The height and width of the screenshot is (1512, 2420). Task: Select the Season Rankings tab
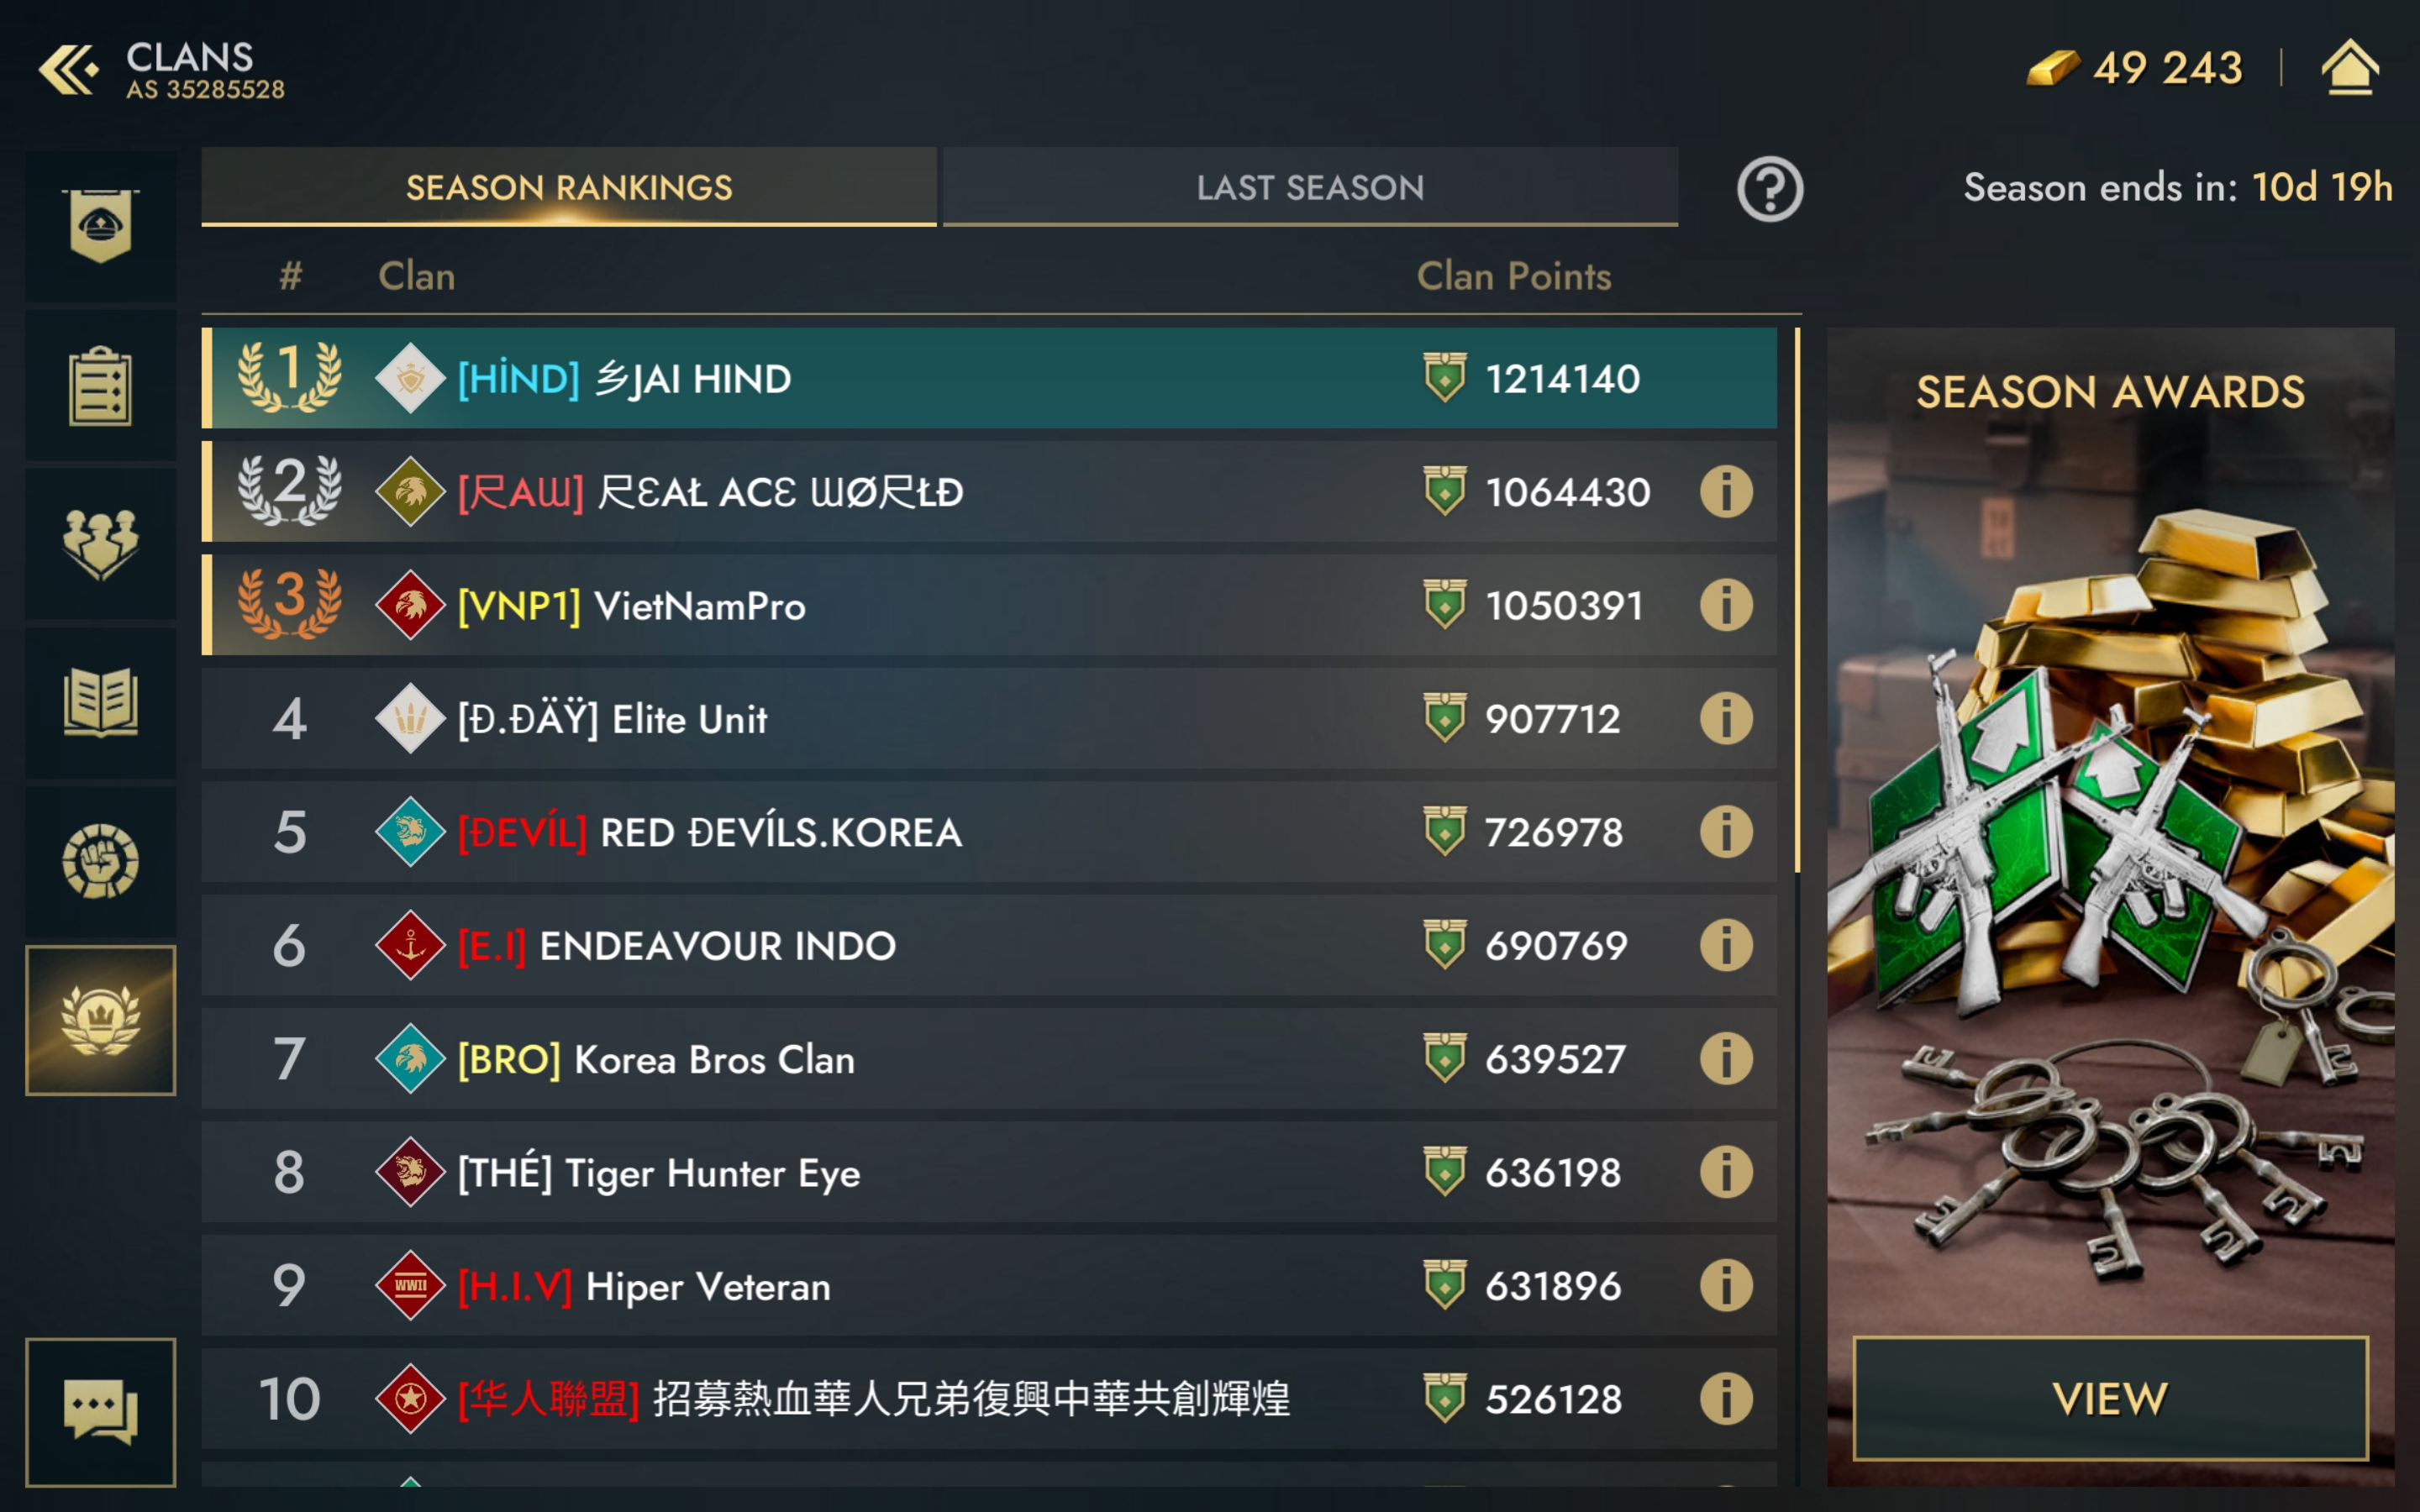[x=569, y=187]
